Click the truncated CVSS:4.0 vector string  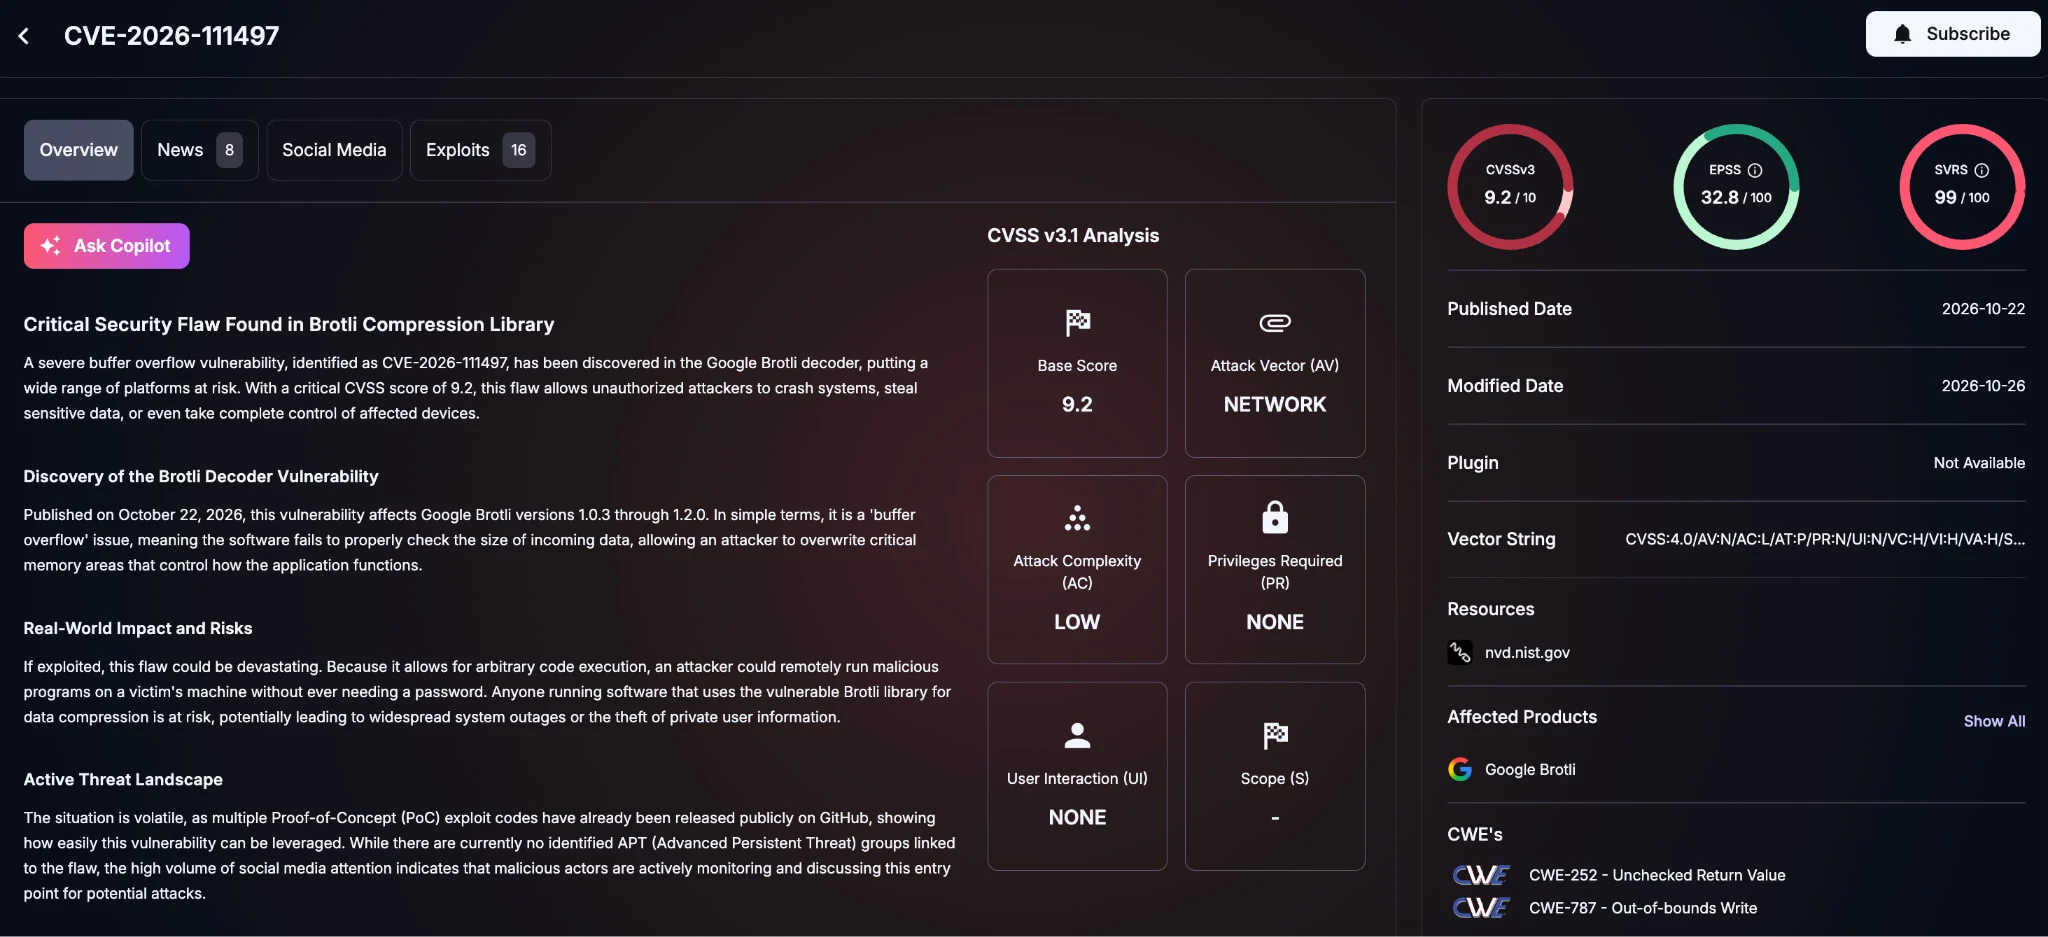[1825, 539]
